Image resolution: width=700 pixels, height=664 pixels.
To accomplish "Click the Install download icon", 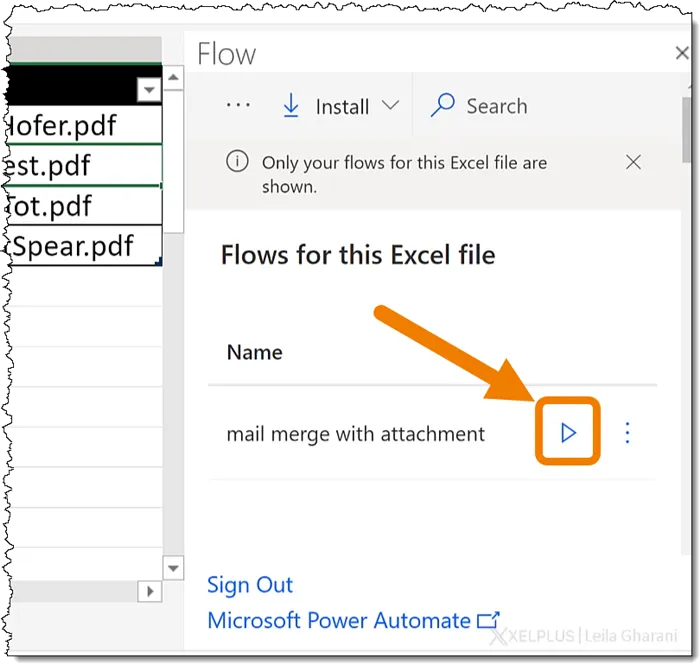I will [291, 106].
